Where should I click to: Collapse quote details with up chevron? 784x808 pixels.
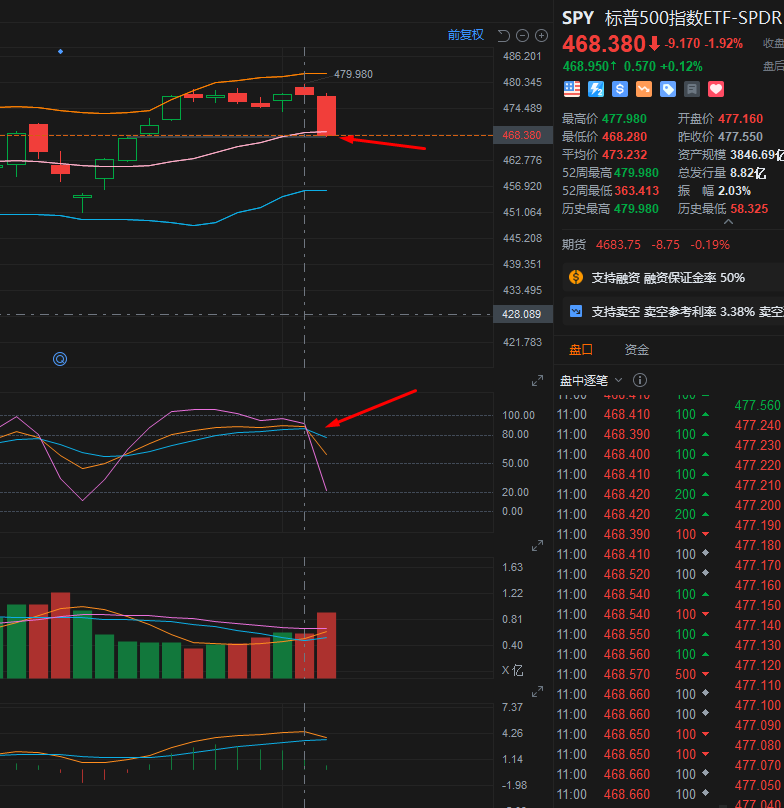(728, 222)
